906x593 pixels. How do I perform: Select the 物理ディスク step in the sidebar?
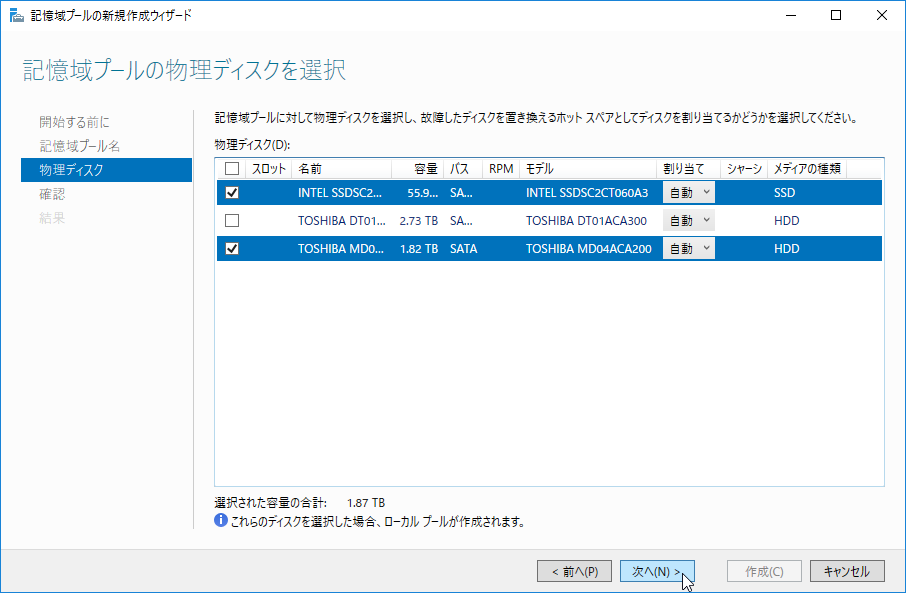point(106,170)
